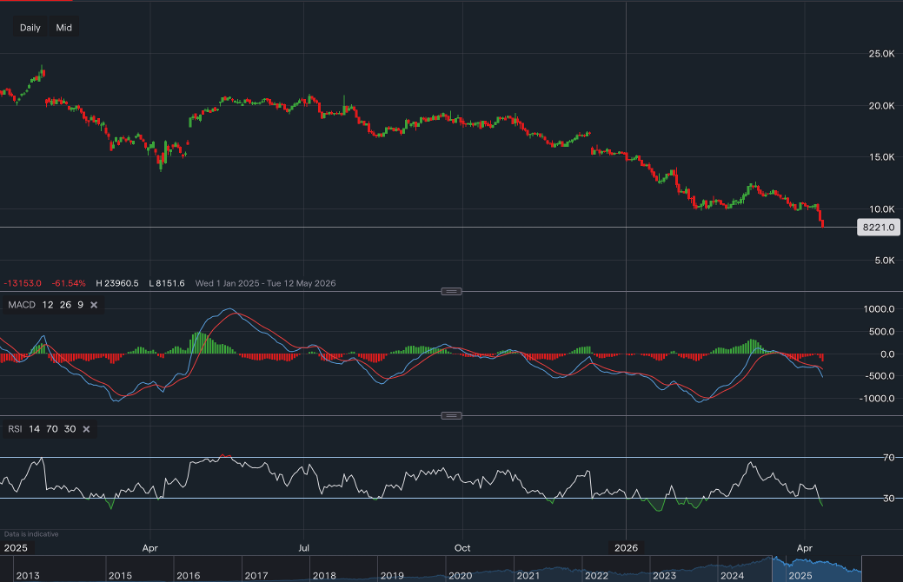Open MACD 12 26 9 settings label
The width and height of the screenshot is (904, 582).
click(44, 304)
